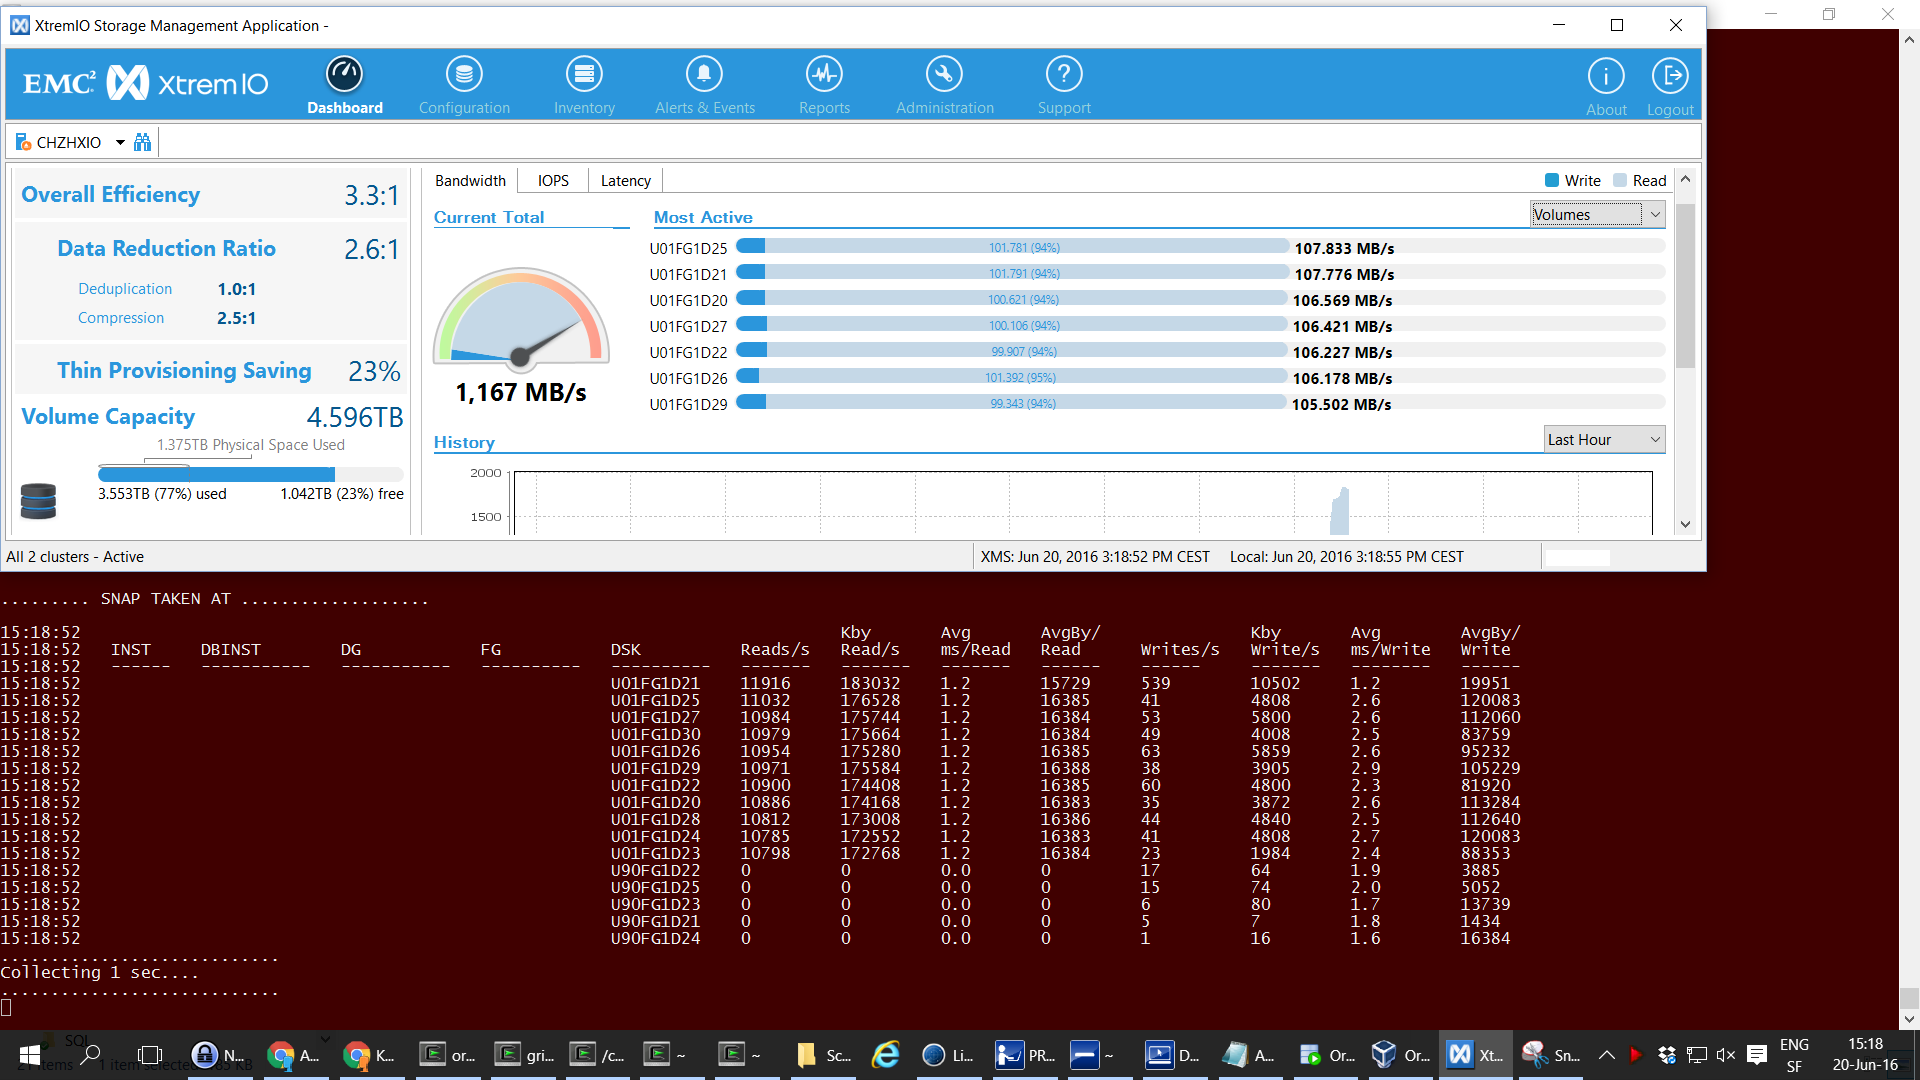Toggle the Read legend indicator
The height and width of the screenshot is (1080, 1920).
tap(1620, 181)
